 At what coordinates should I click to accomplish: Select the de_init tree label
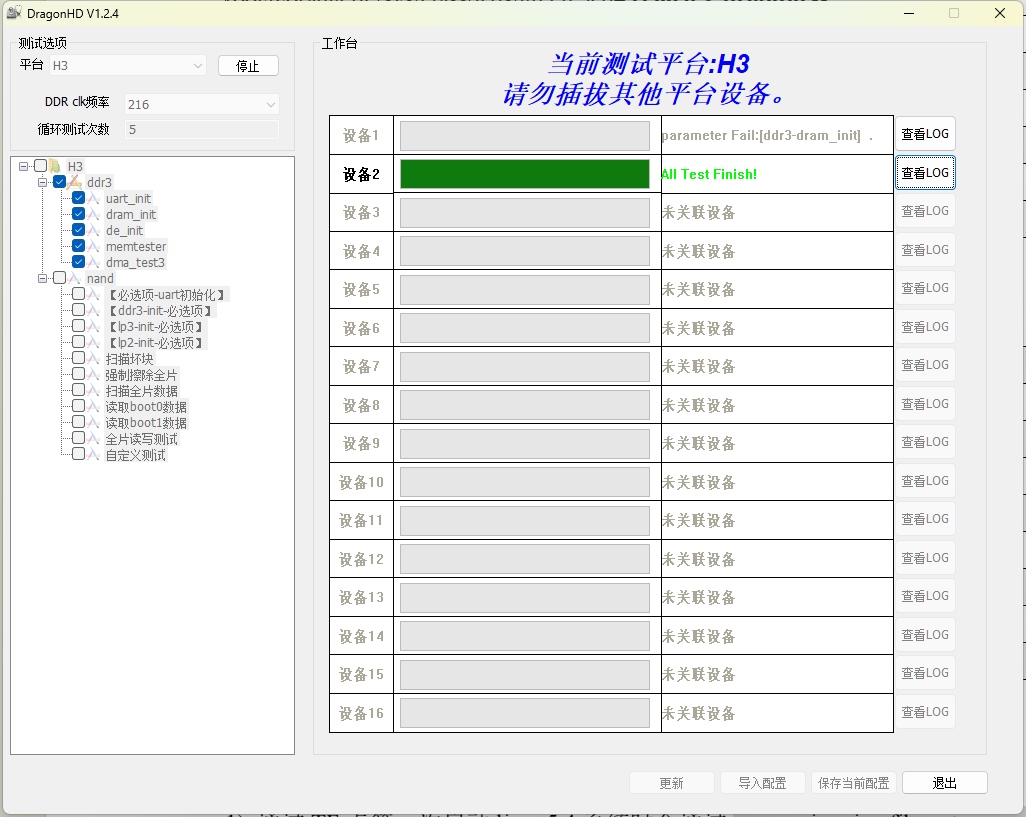pyautogui.click(x=124, y=230)
